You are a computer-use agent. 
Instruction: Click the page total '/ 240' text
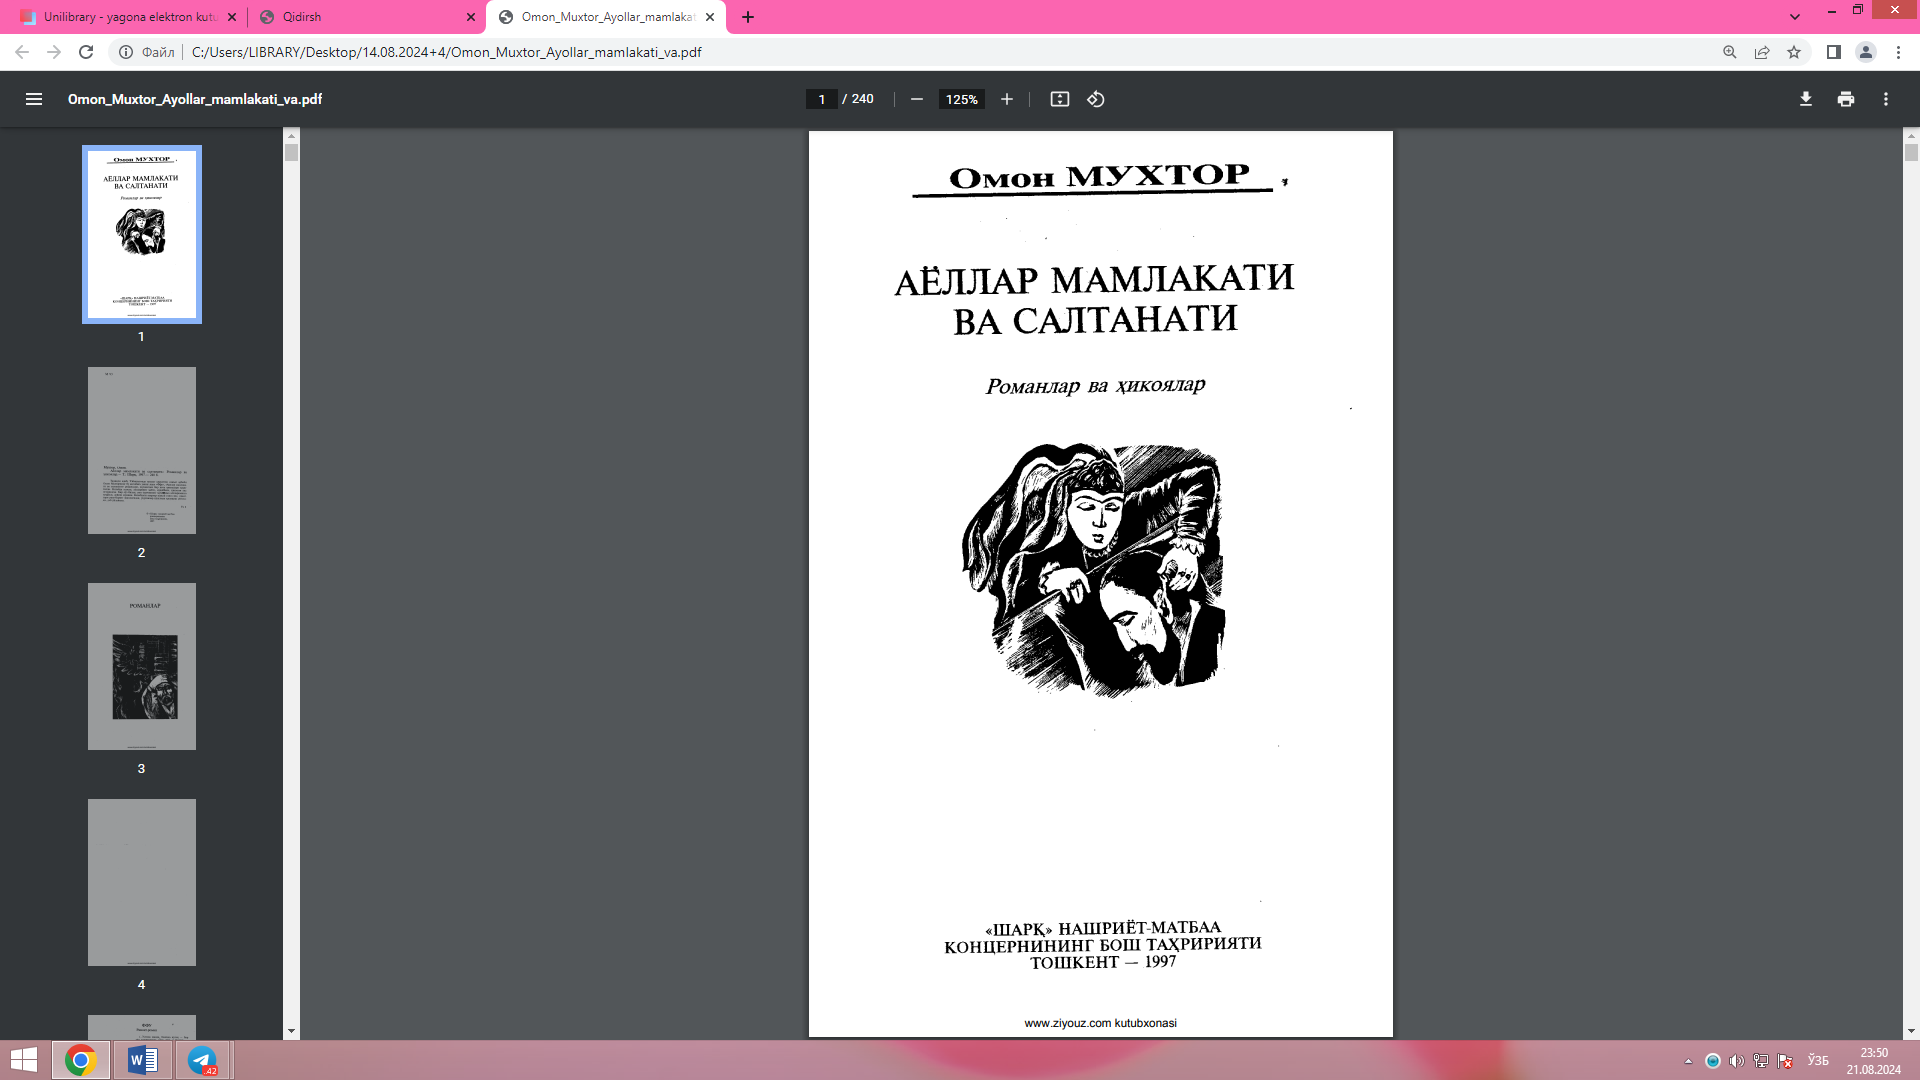tap(858, 99)
